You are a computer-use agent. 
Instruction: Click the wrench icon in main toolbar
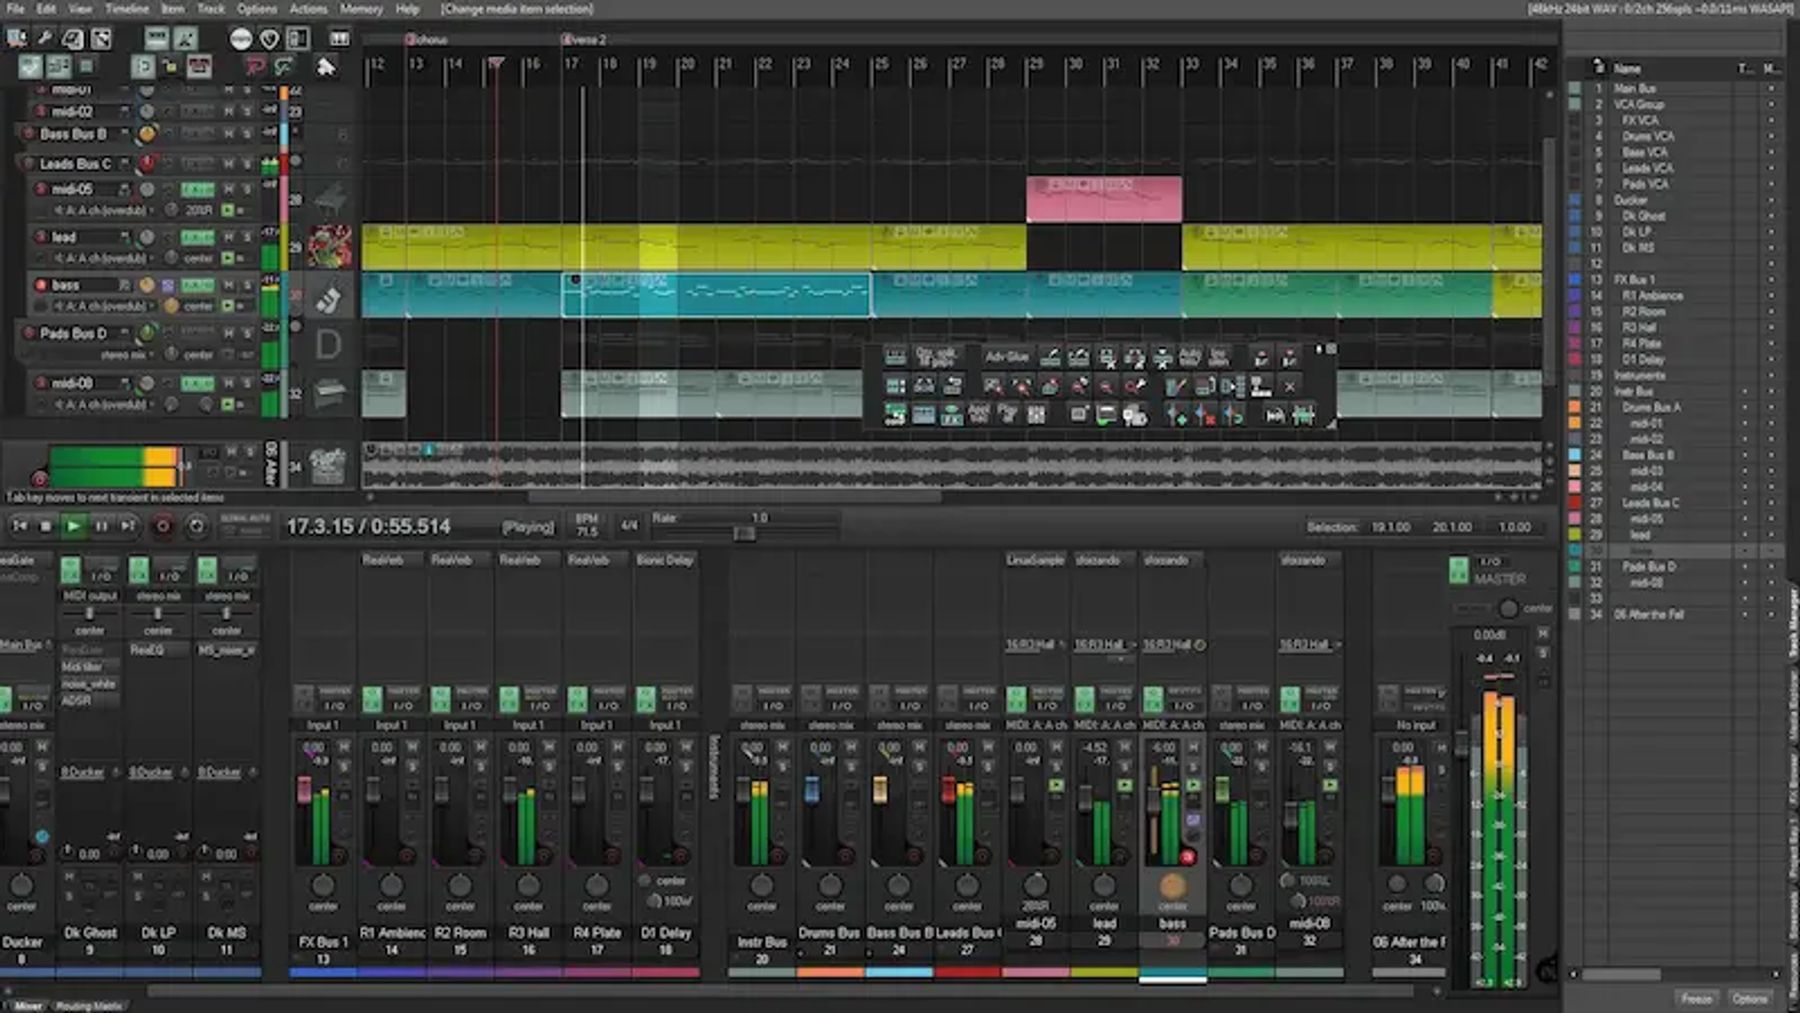tap(45, 39)
